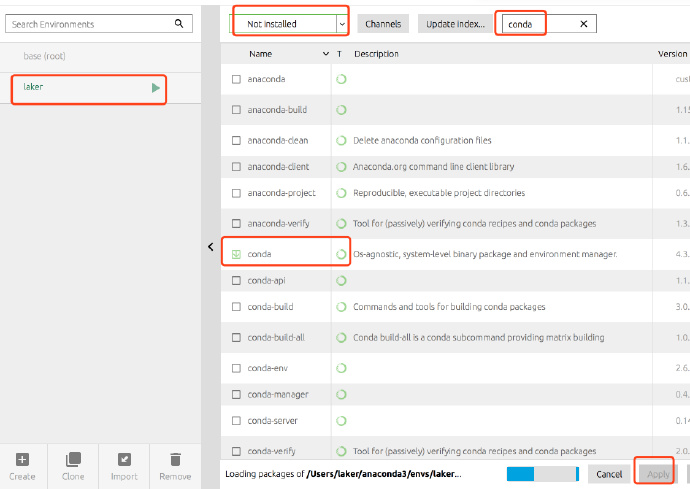
Task: Check the conda-env package checkbox
Action: click(x=236, y=368)
